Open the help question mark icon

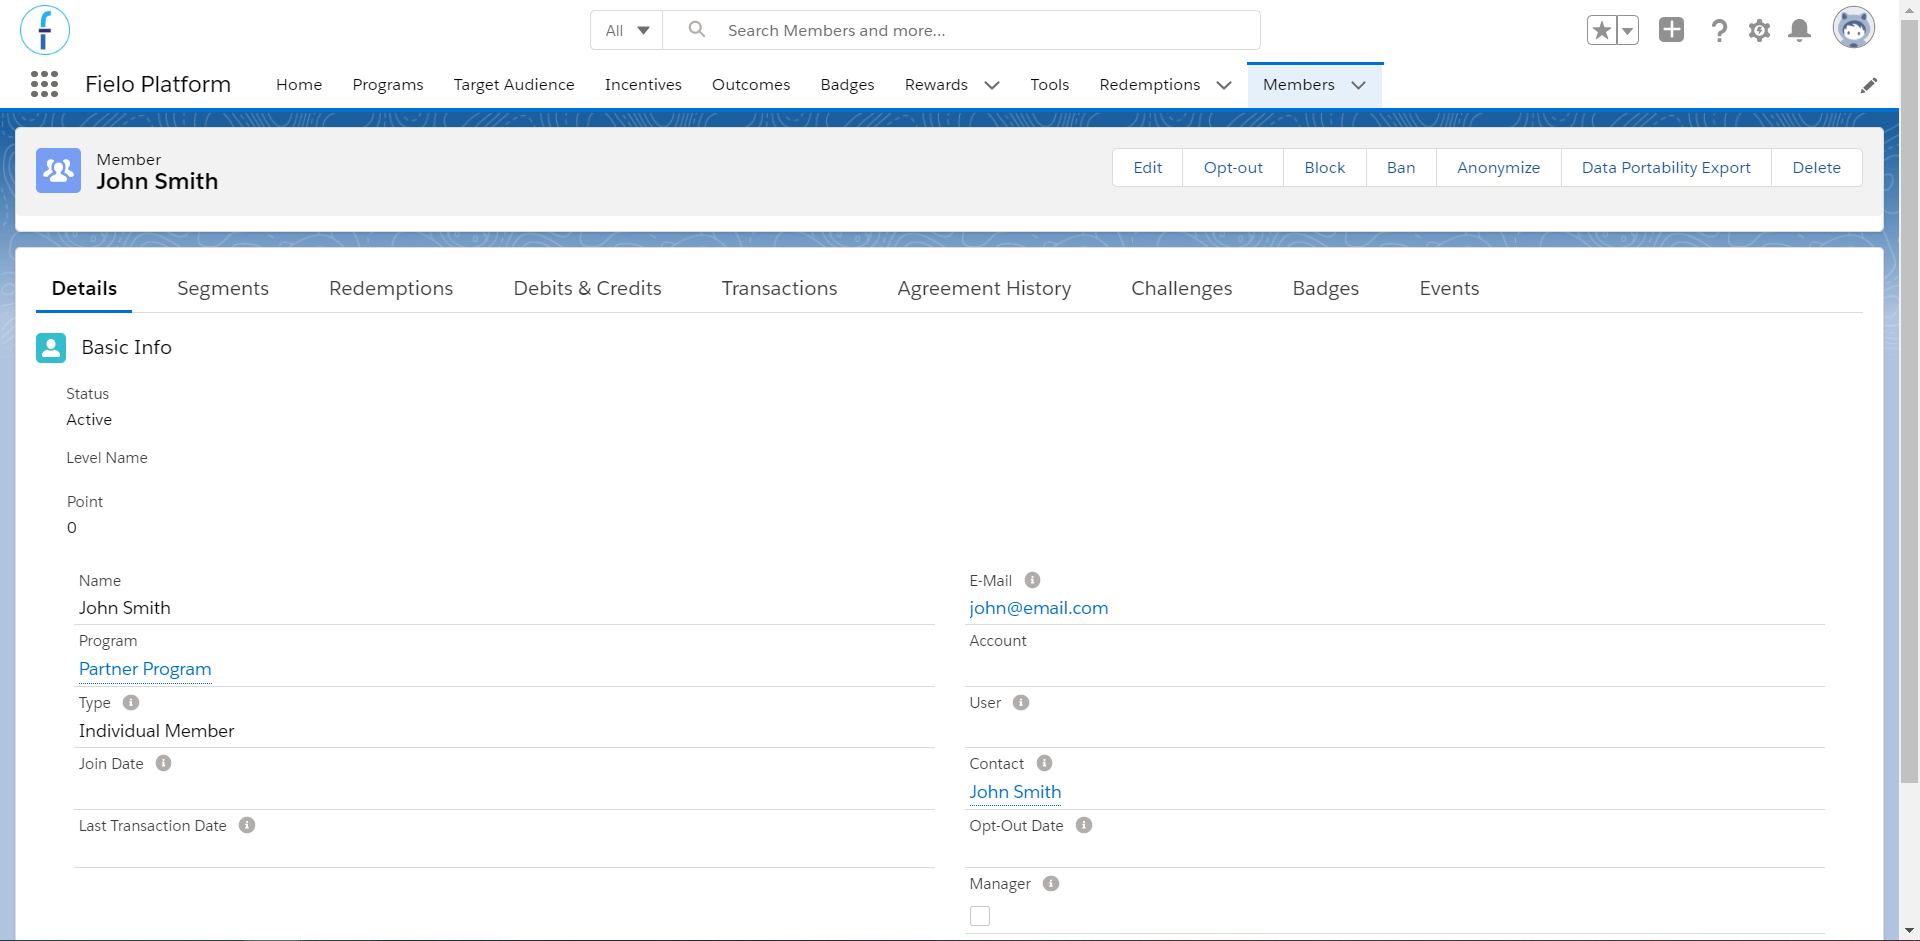[1719, 31]
